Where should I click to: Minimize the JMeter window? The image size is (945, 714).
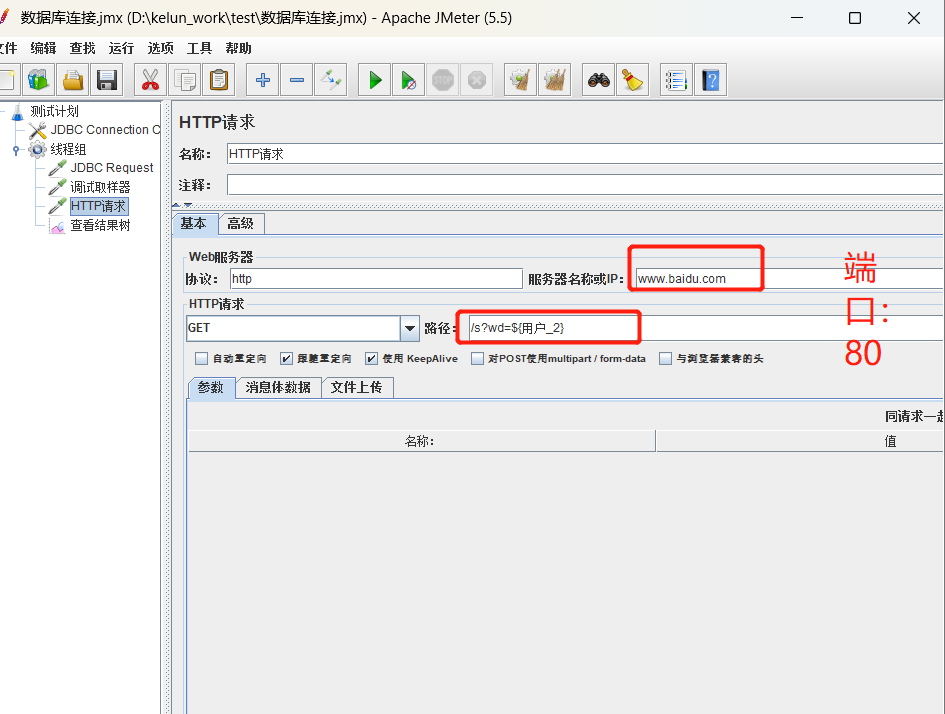click(x=797, y=18)
